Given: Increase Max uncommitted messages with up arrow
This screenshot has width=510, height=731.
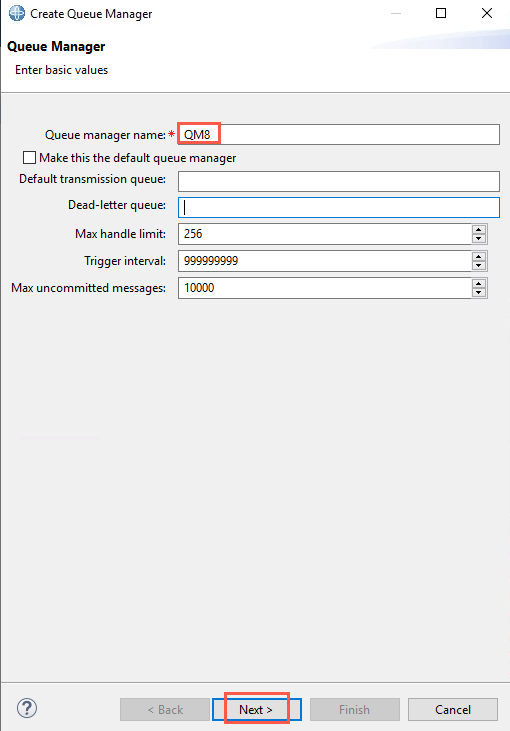Looking at the screenshot, I should pos(479,283).
